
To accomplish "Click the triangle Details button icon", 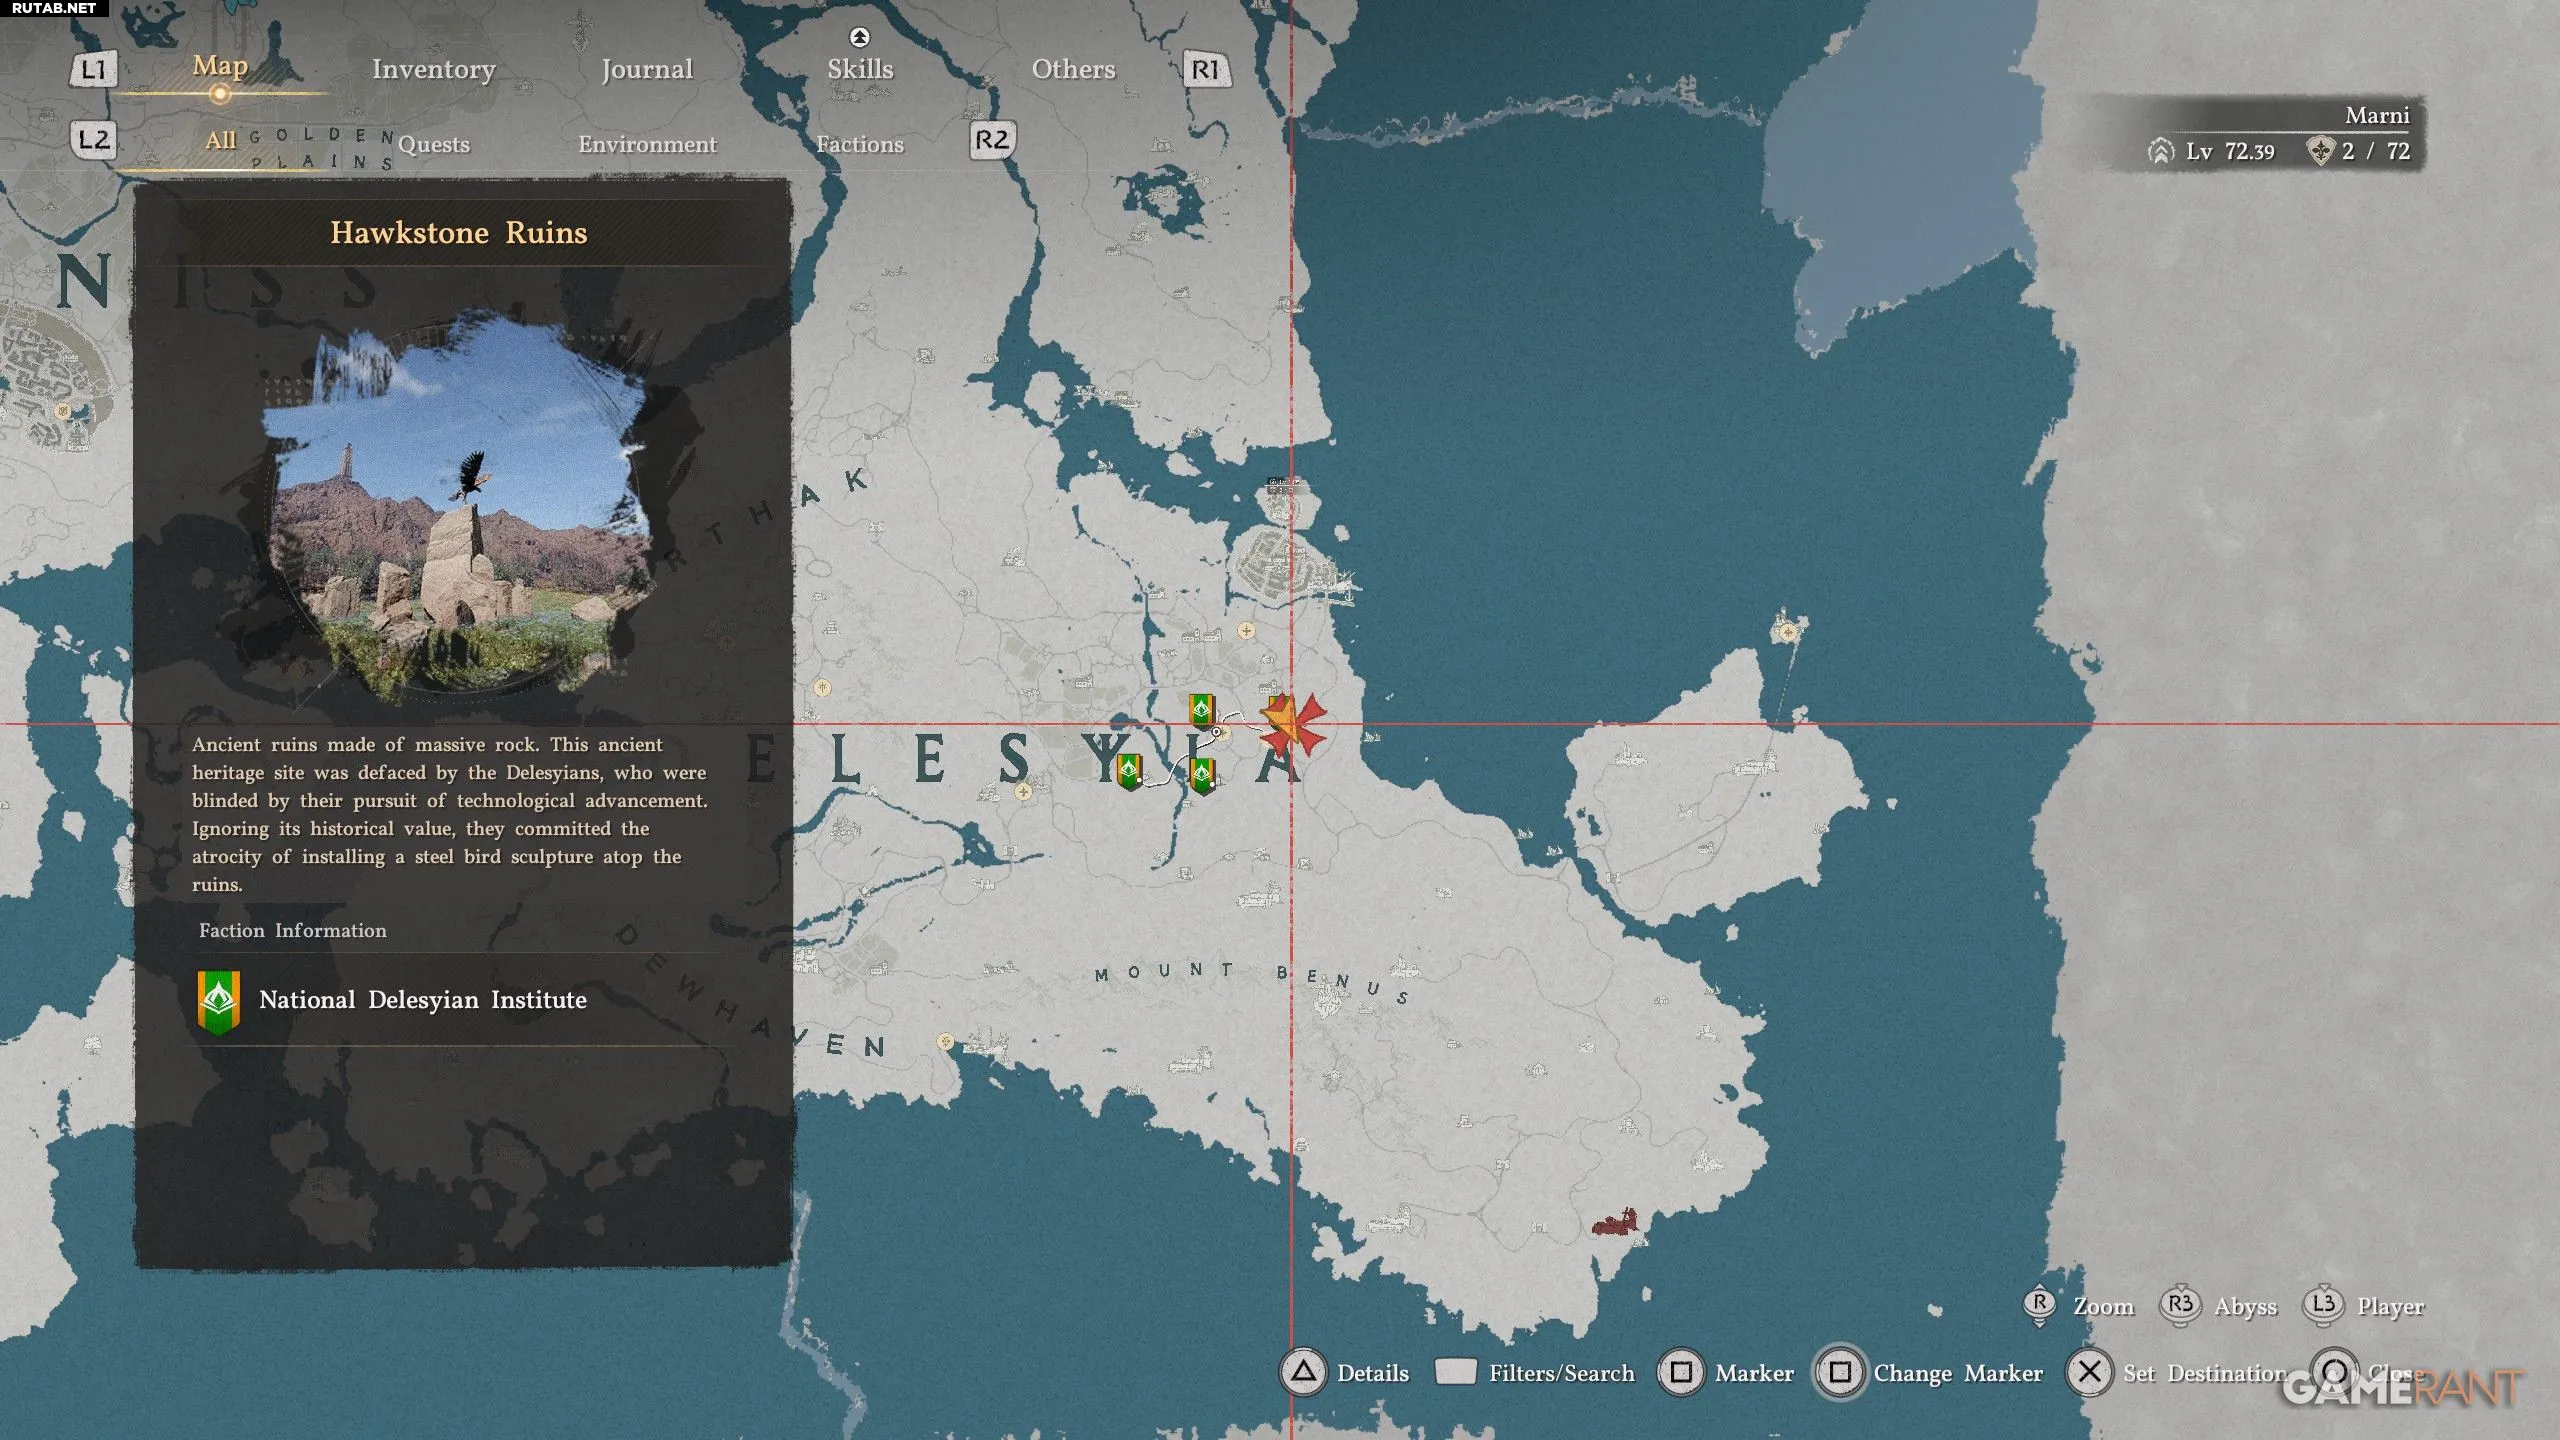I will [x=1302, y=1372].
